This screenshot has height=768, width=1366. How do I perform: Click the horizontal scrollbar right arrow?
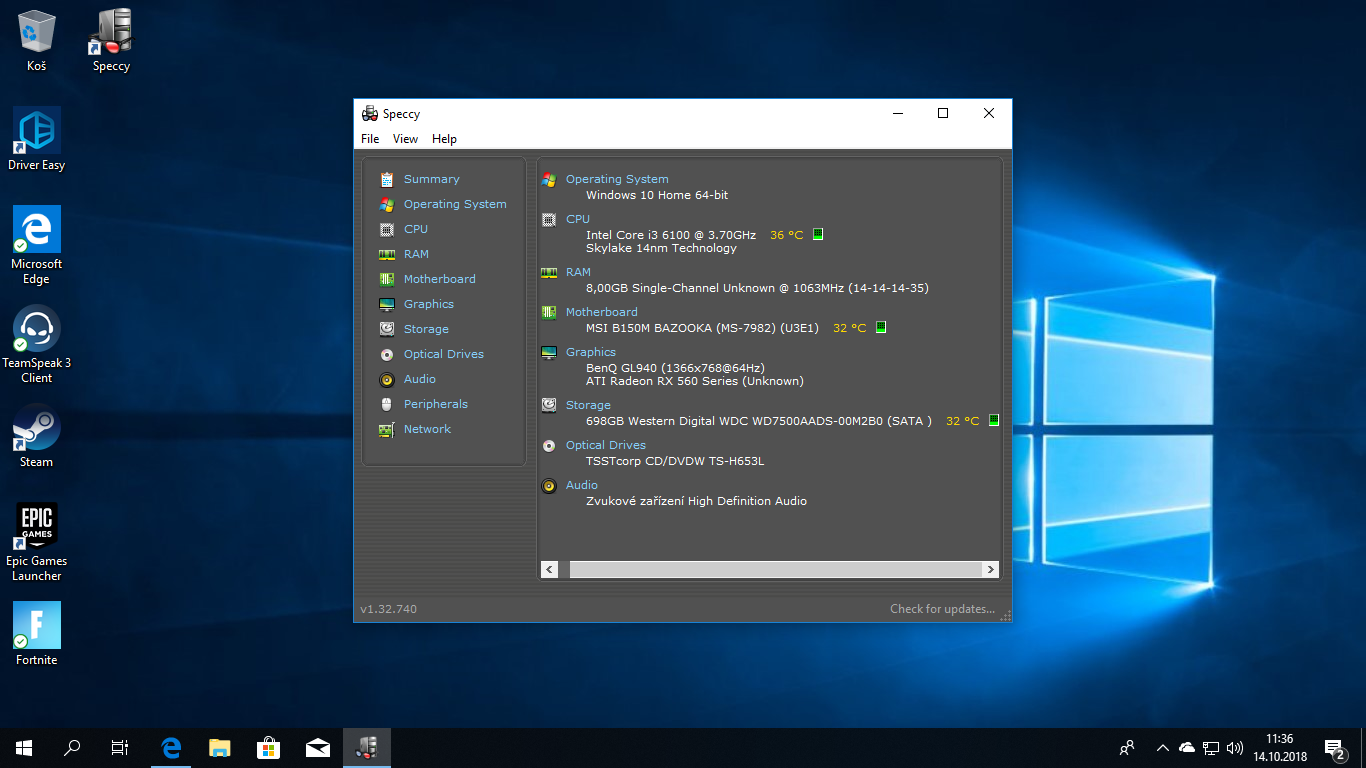click(x=990, y=569)
